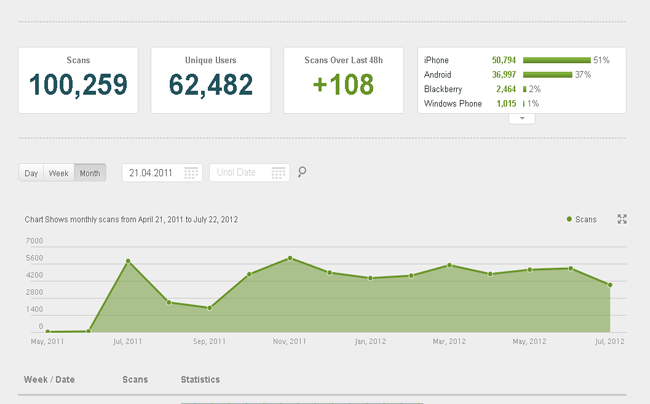Click the search magnifier icon
The width and height of the screenshot is (650, 404).
pyautogui.click(x=302, y=172)
